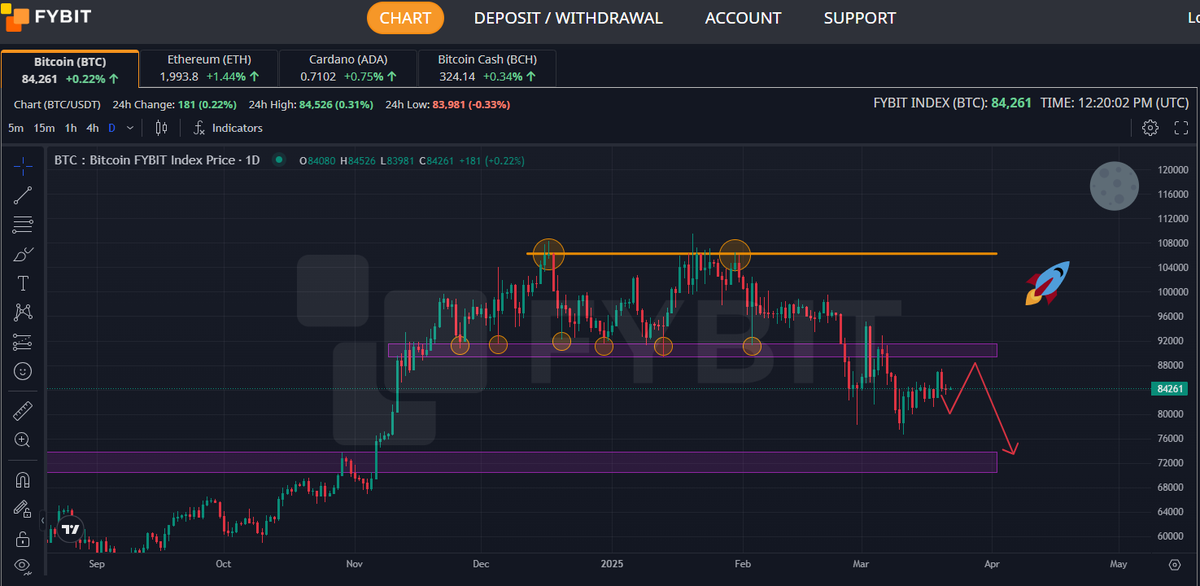
Task: Go to DEPOSIT / WITHDRAWAL
Action: 568,18
